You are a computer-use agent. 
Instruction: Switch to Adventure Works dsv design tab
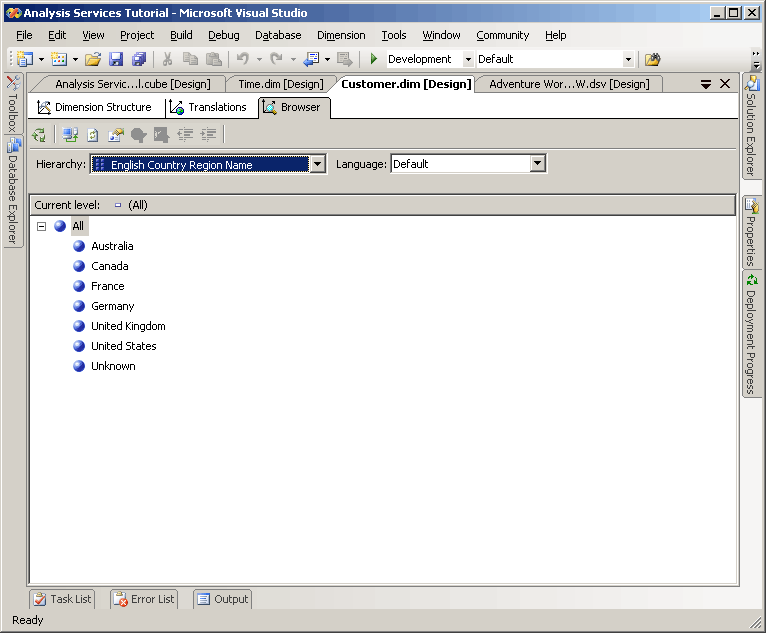click(569, 84)
